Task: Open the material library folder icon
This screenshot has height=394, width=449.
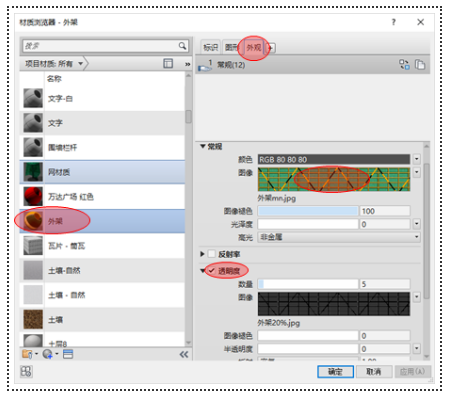Action: pos(27,354)
